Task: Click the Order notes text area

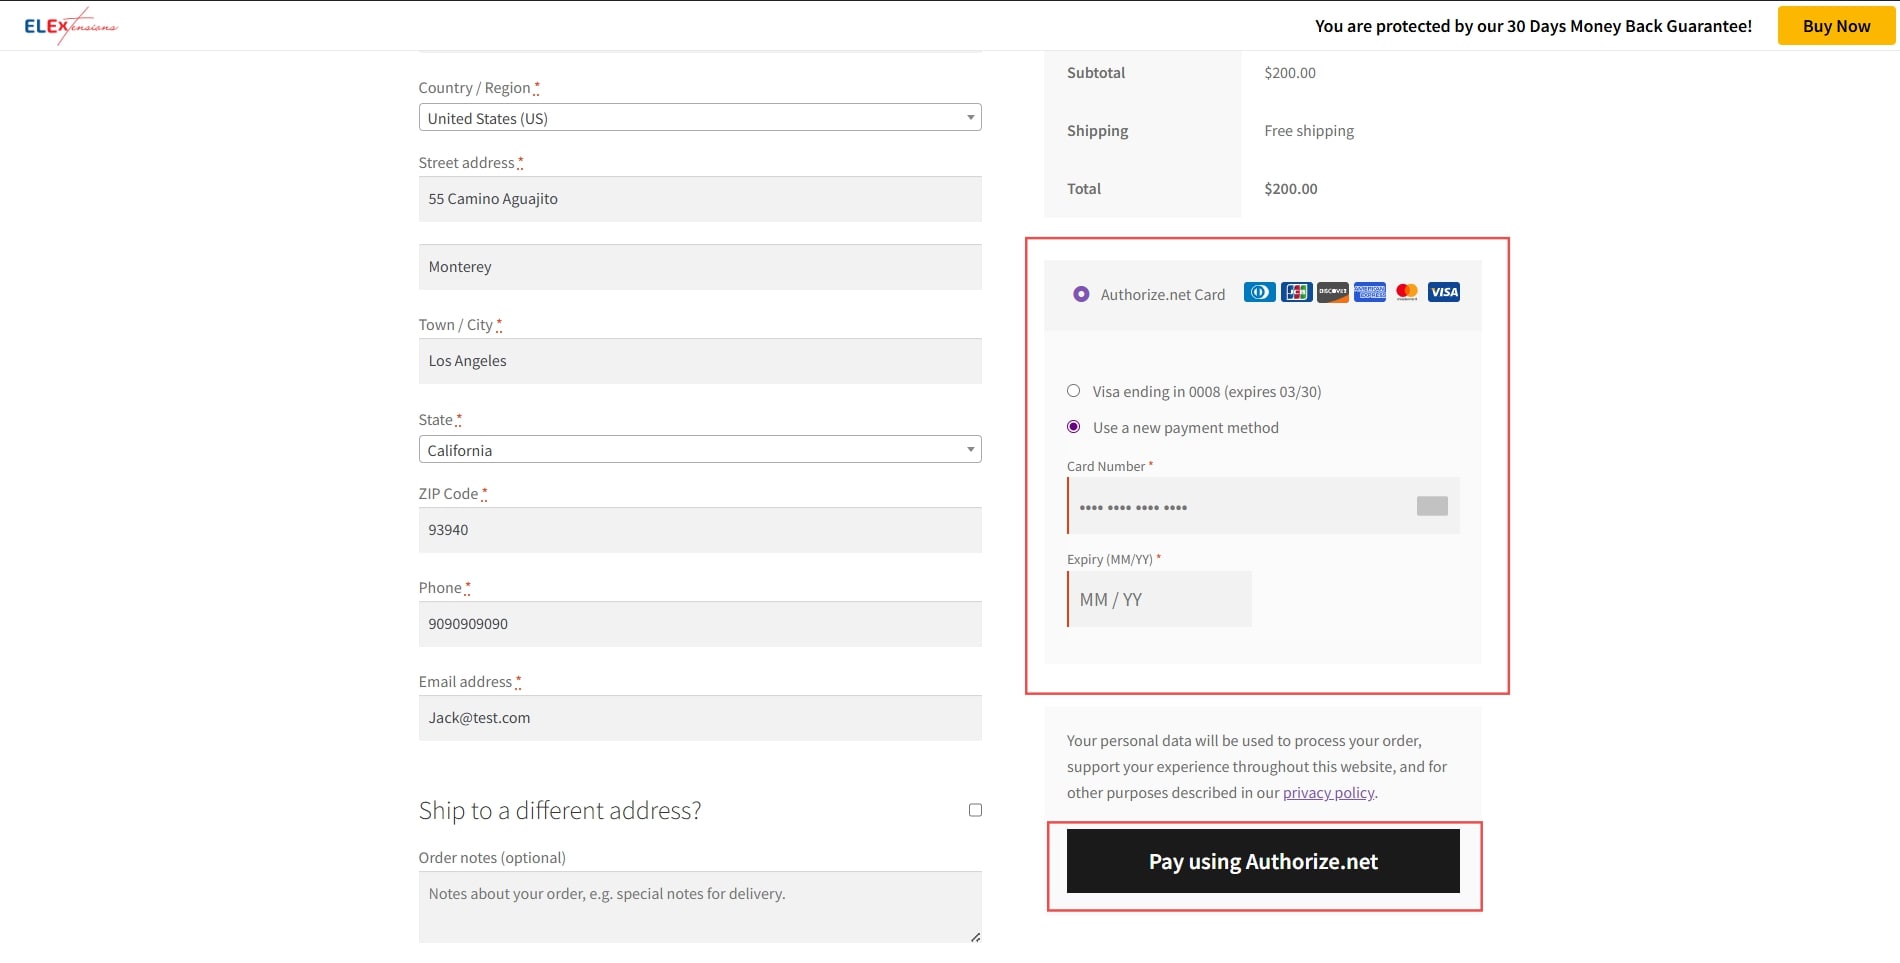Action: point(700,907)
